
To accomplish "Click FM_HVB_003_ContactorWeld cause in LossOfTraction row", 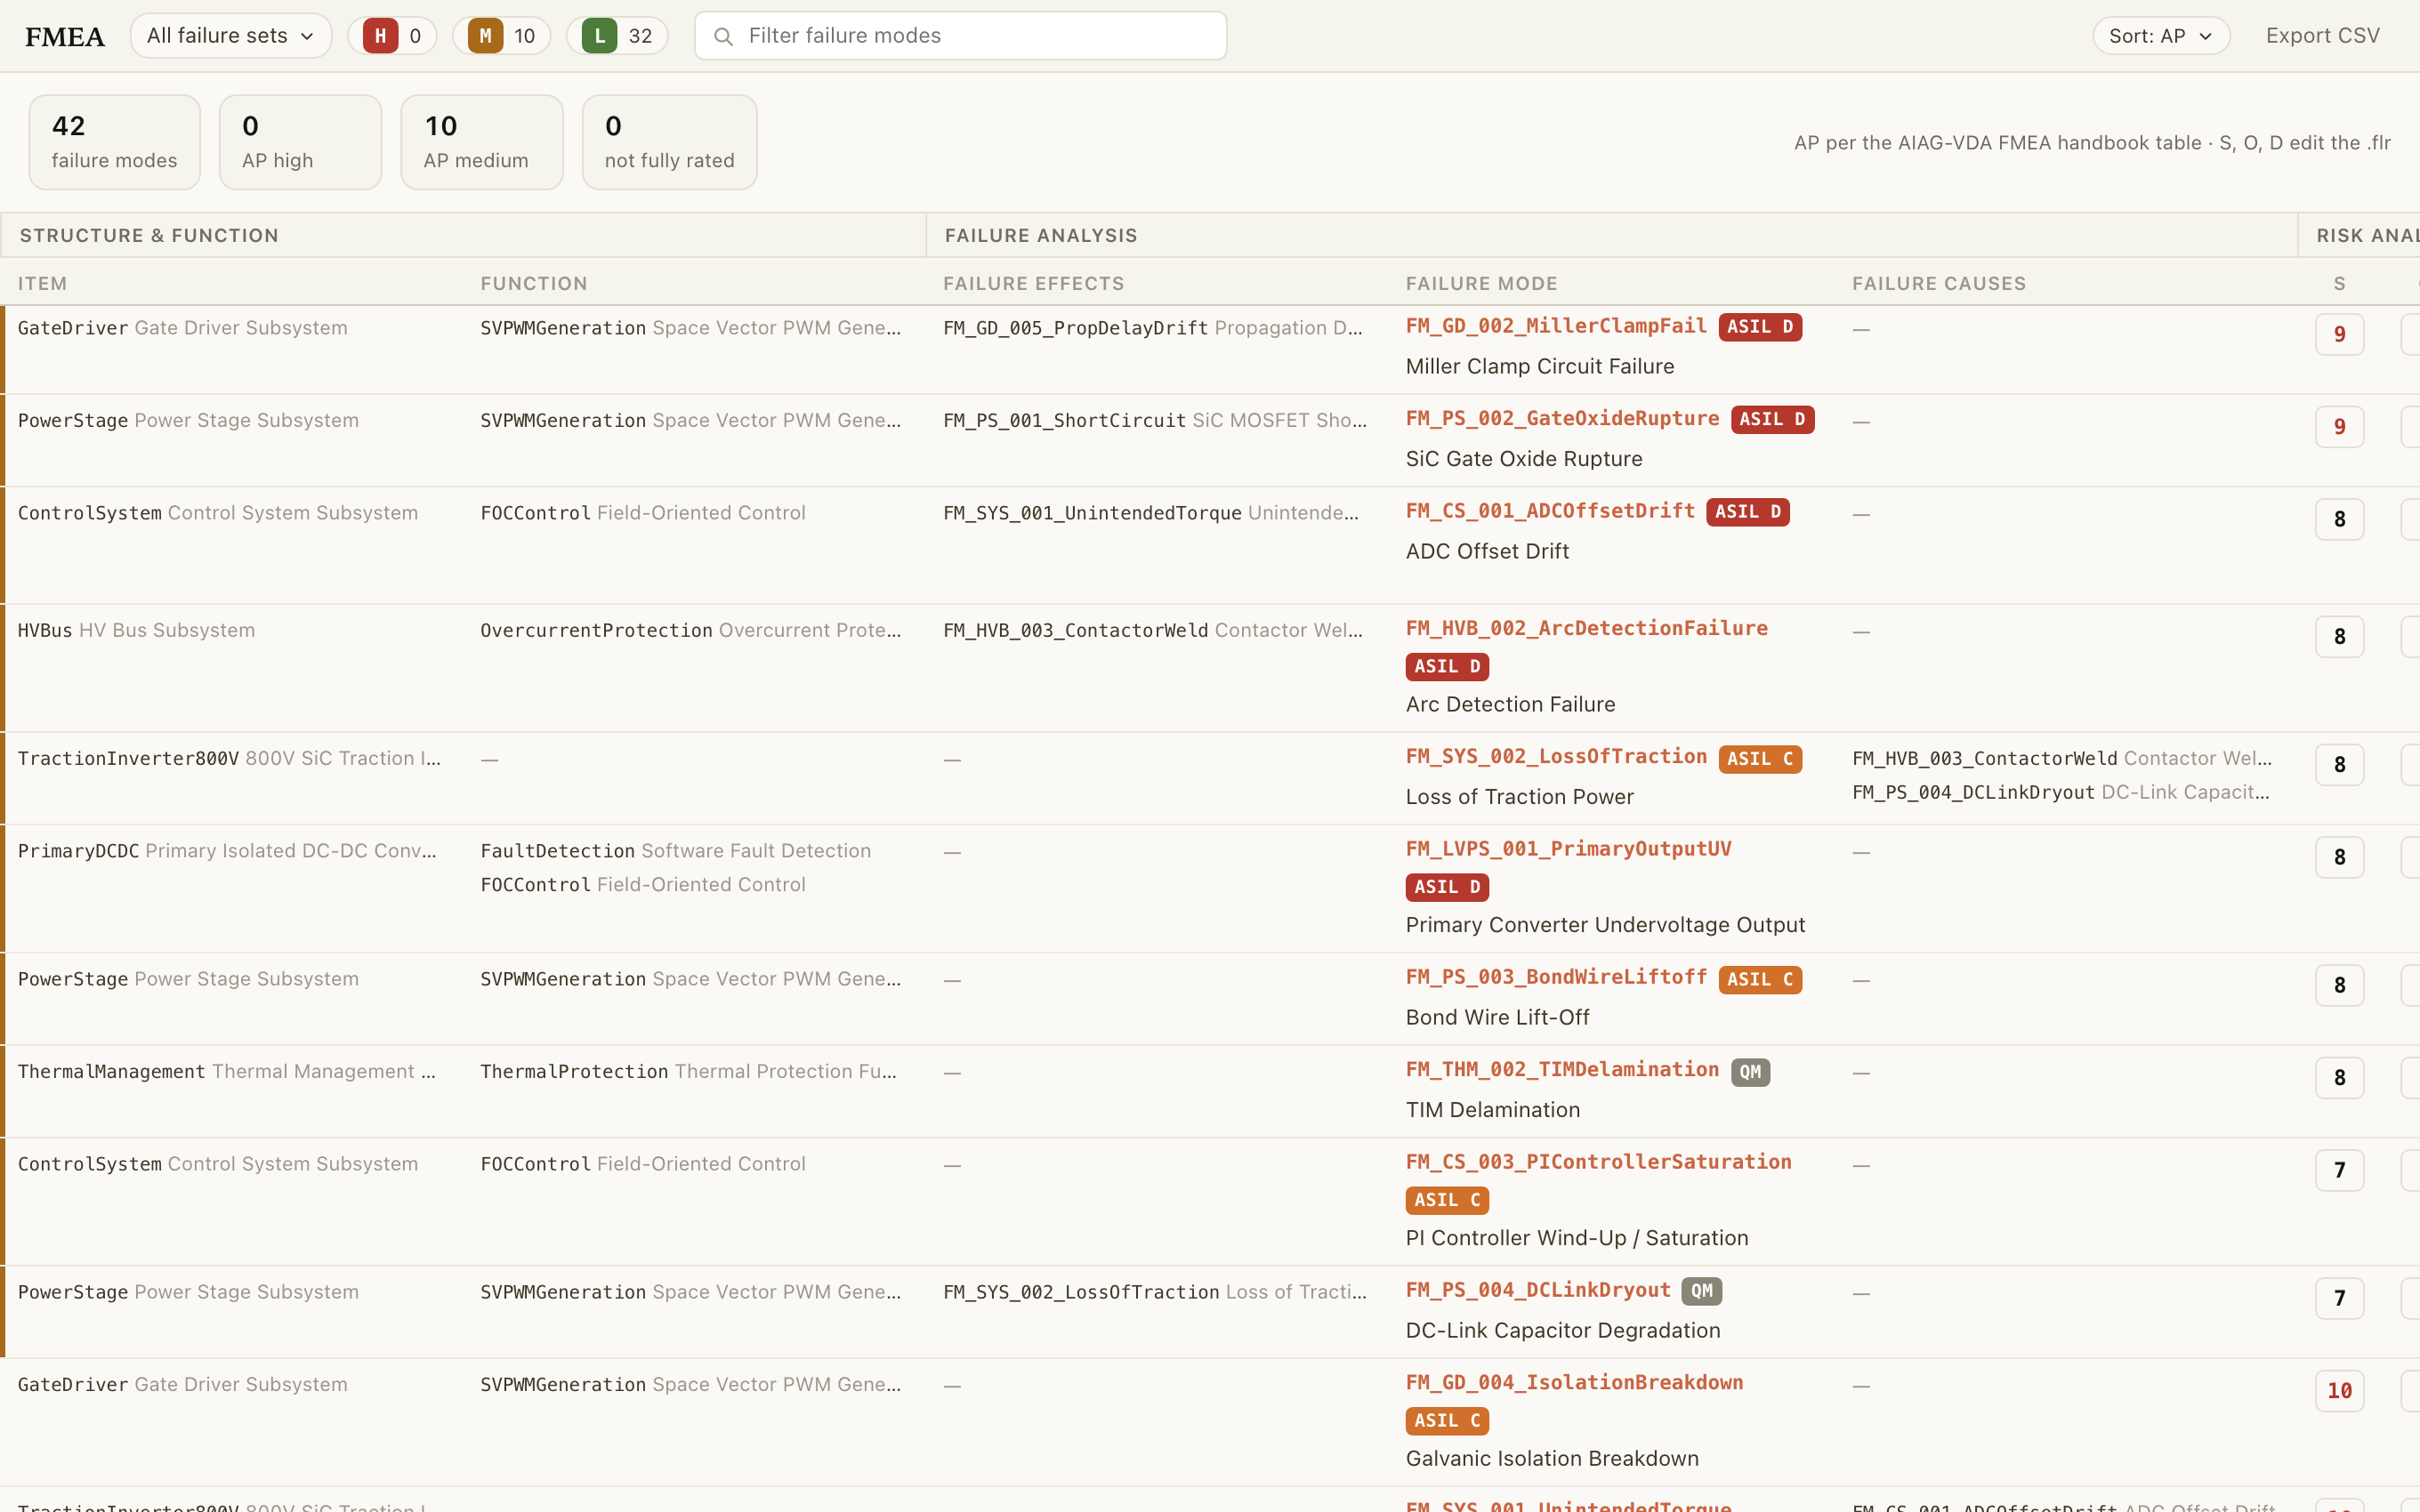I will tap(2061, 759).
